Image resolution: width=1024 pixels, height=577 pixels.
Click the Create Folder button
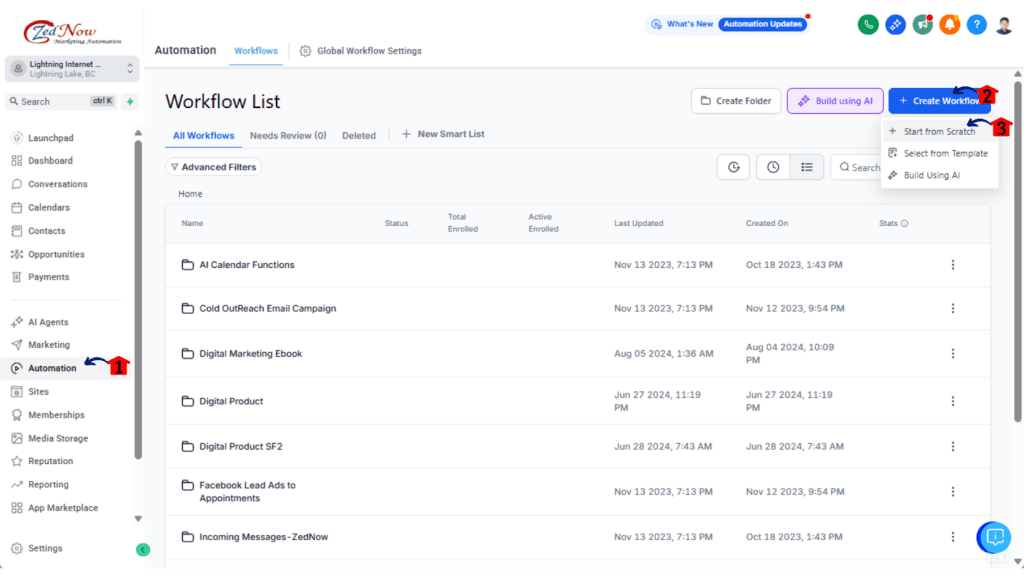coord(736,101)
